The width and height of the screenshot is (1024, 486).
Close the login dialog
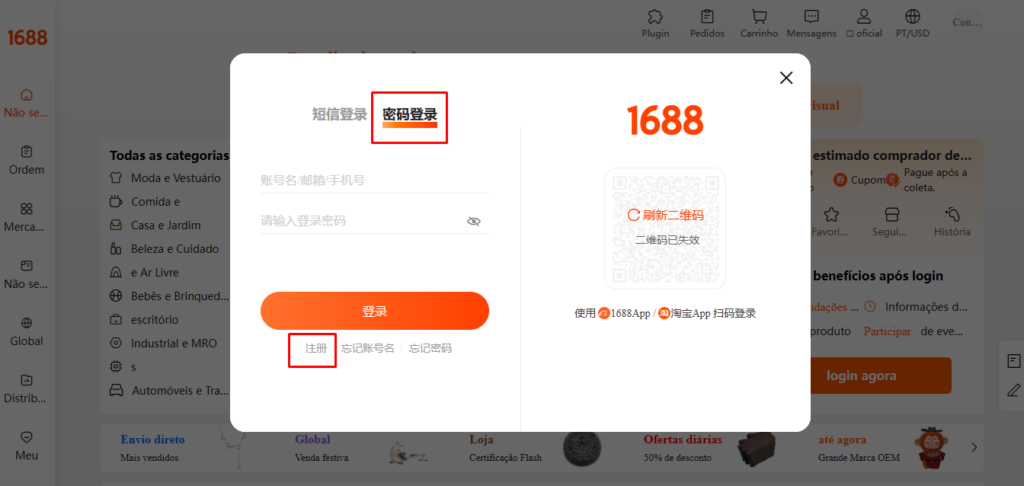(x=786, y=78)
